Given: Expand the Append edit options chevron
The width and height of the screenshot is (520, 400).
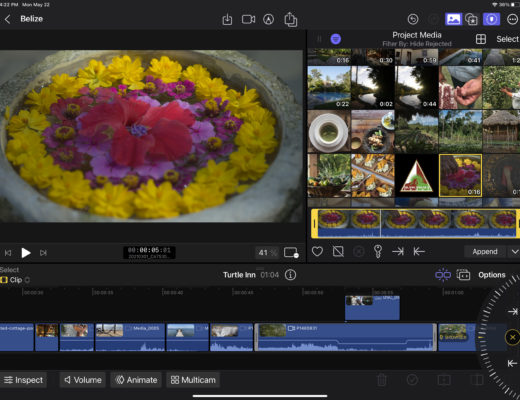Looking at the screenshot, I should coord(514,252).
